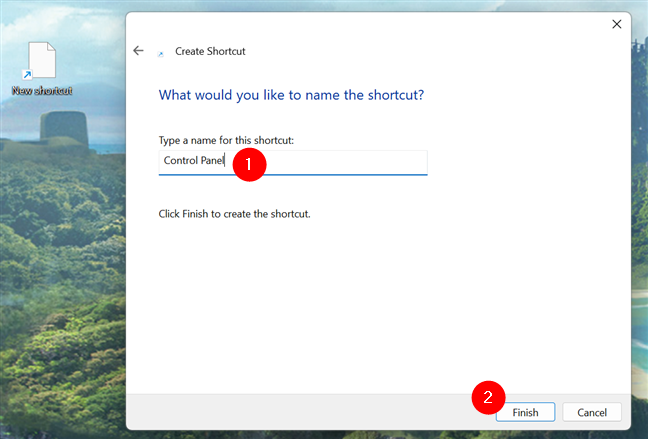Click the 'New shortcut' desktop label
The height and width of the screenshot is (439, 648).
coord(42,91)
